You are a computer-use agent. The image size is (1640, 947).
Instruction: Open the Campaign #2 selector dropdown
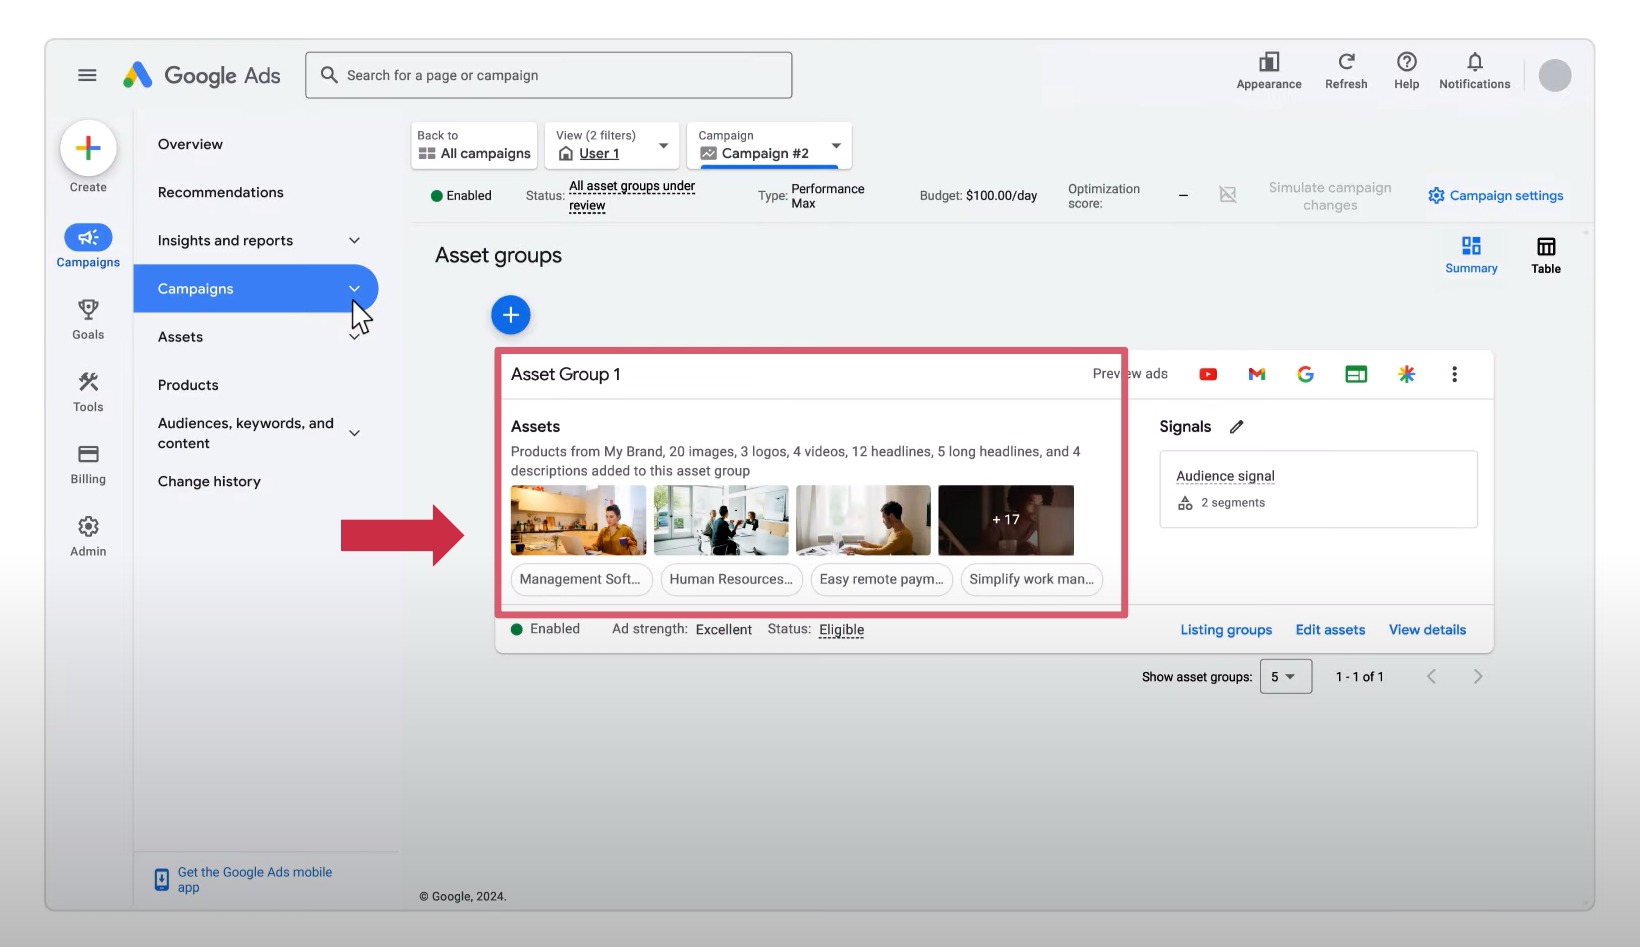pyautogui.click(x=769, y=146)
